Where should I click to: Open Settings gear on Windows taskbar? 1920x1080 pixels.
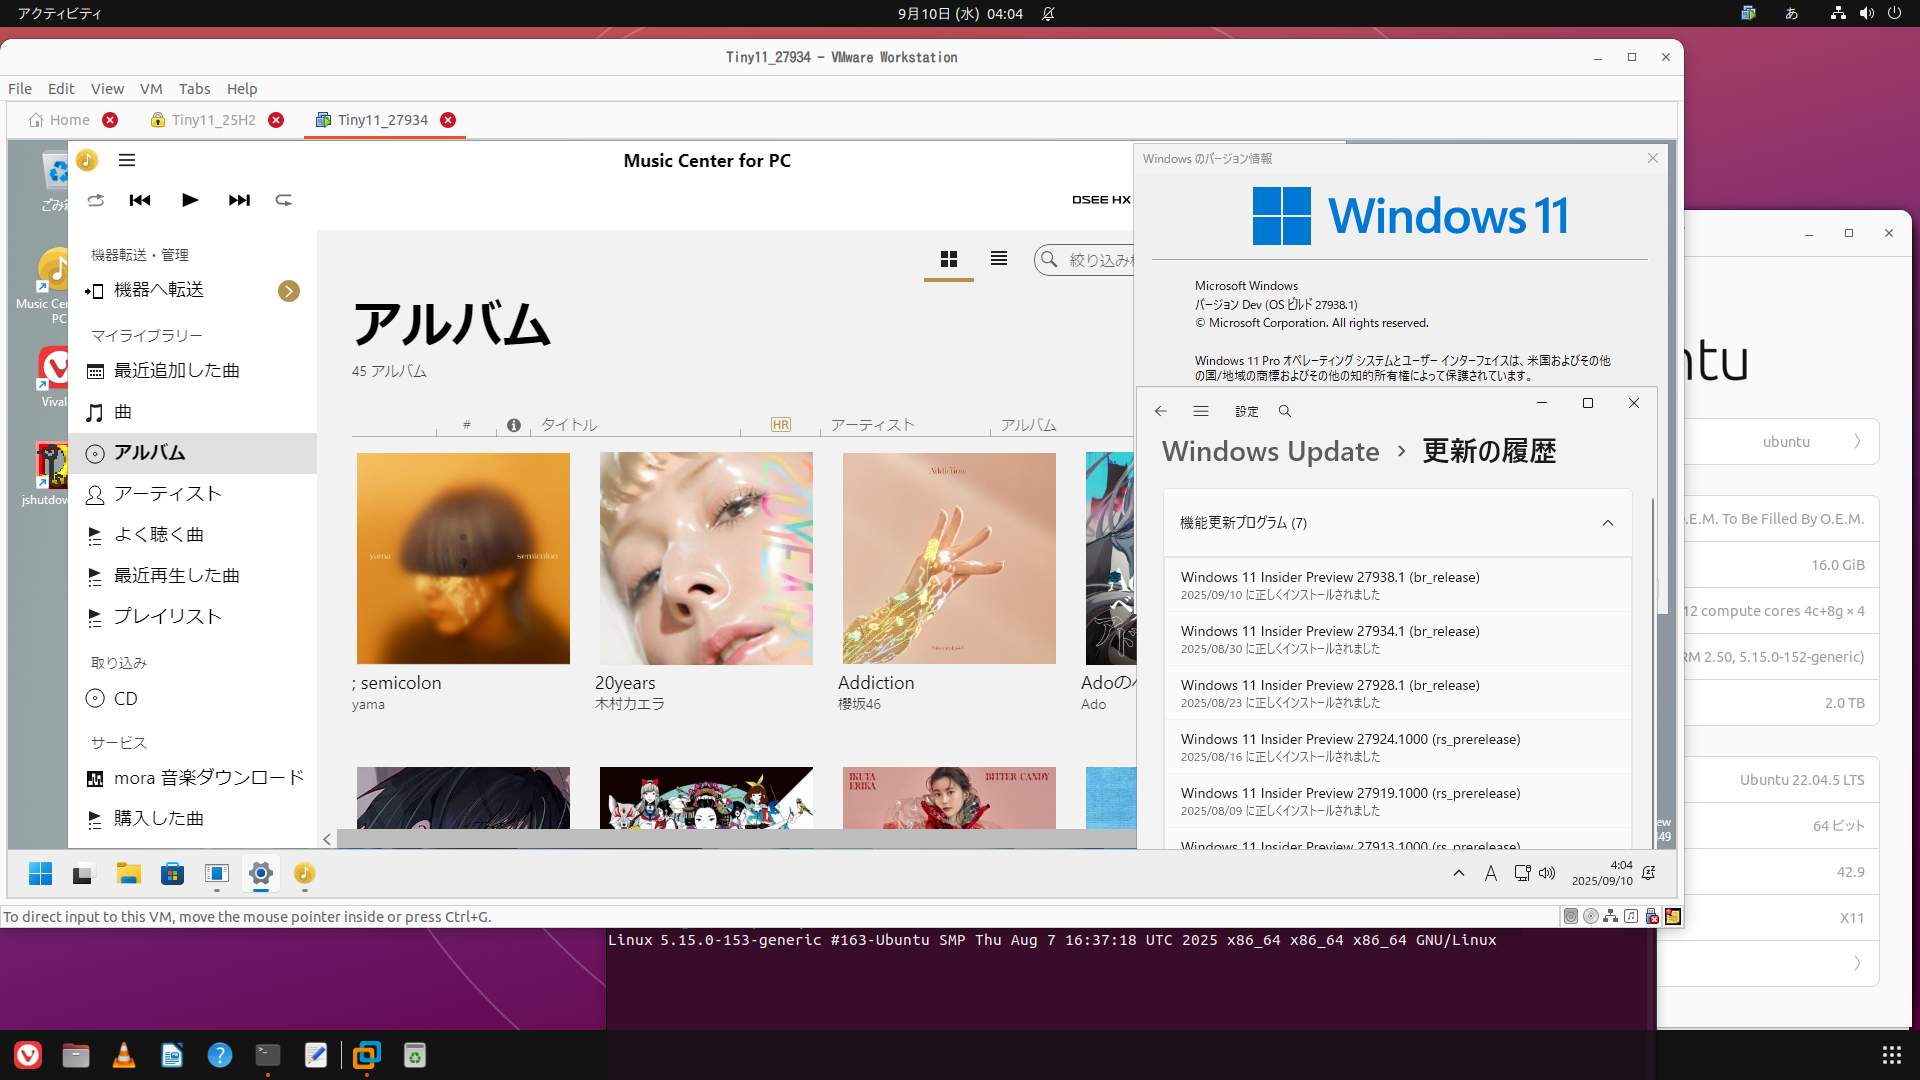point(261,874)
